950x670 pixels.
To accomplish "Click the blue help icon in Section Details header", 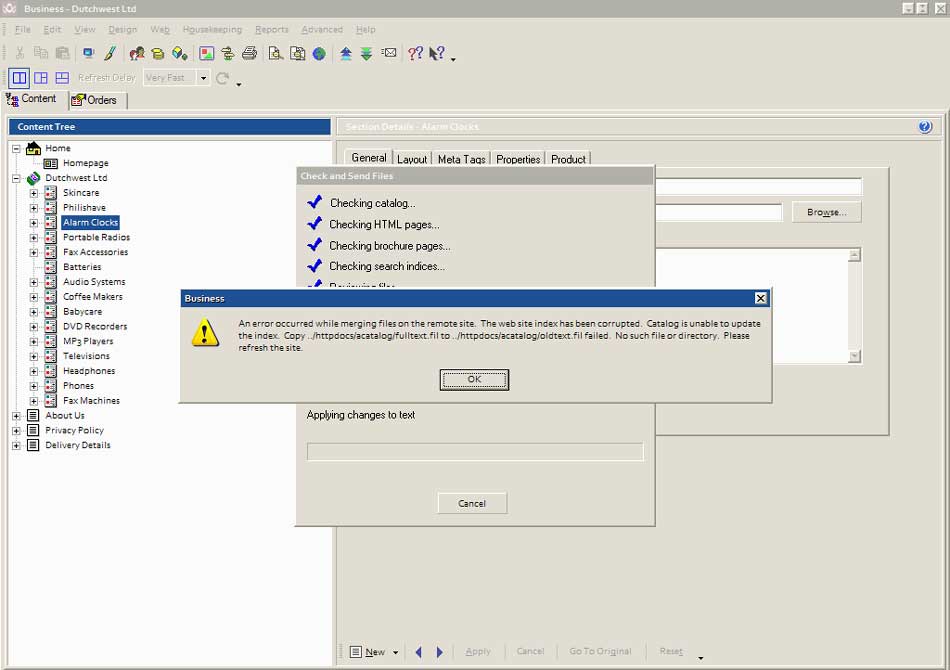I will [x=924, y=127].
